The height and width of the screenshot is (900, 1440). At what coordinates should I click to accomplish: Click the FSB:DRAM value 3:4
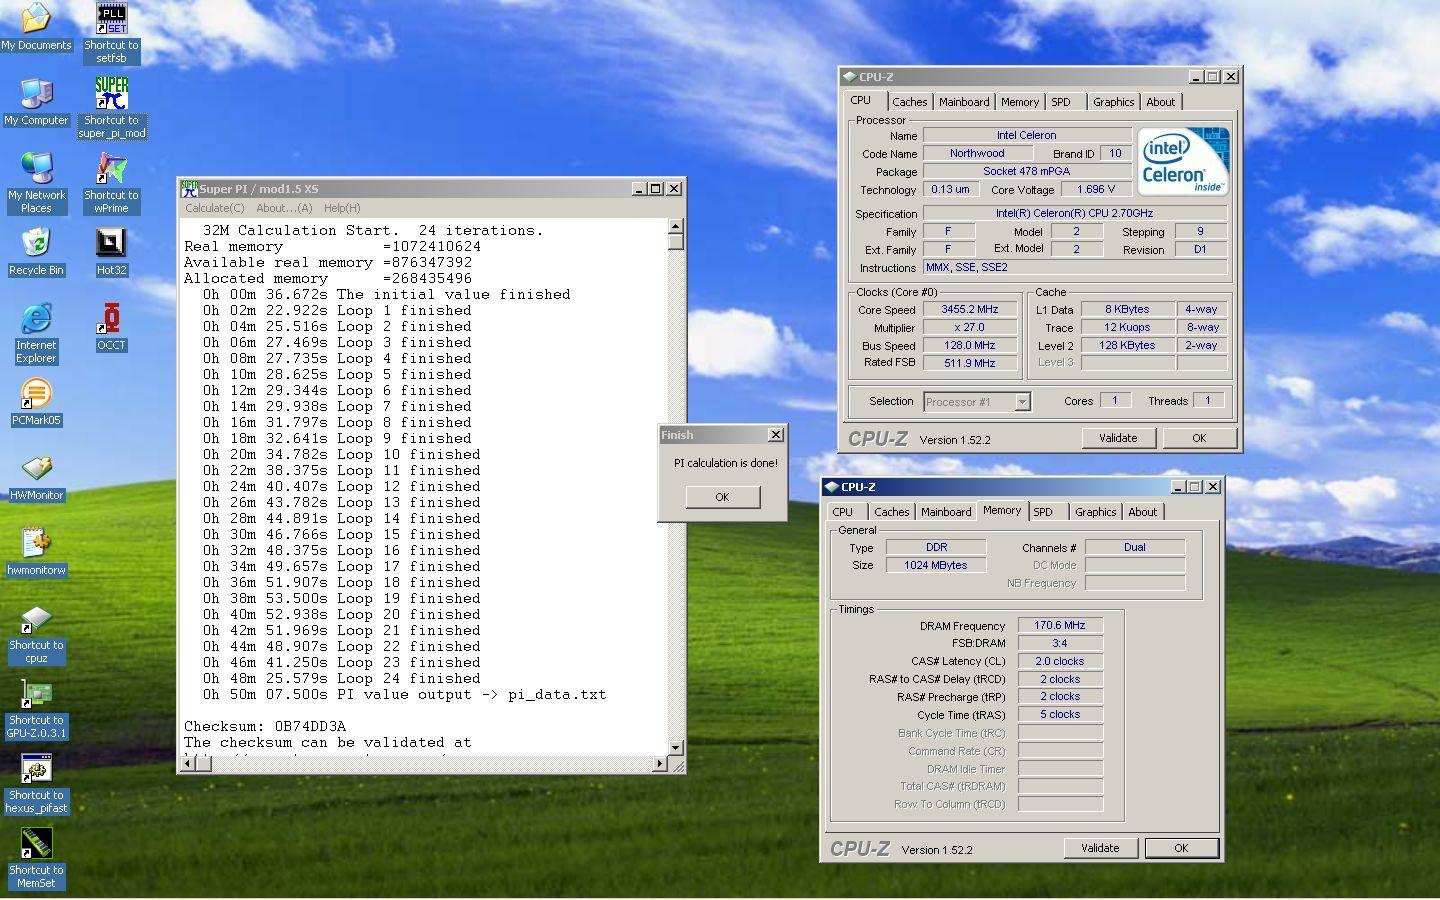click(x=1060, y=644)
